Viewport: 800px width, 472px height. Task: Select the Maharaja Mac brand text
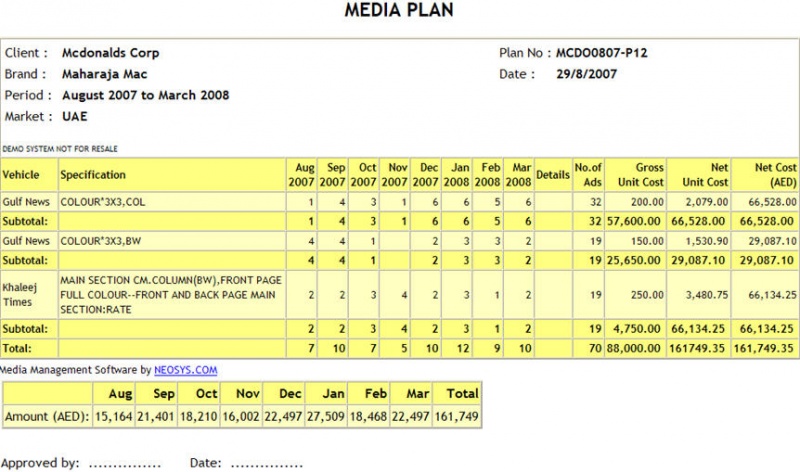point(105,74)
